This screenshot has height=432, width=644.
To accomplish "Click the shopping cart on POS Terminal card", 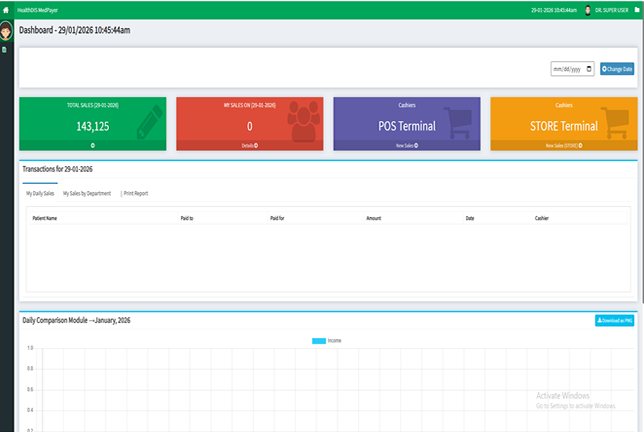I will (x=458, y=120).
